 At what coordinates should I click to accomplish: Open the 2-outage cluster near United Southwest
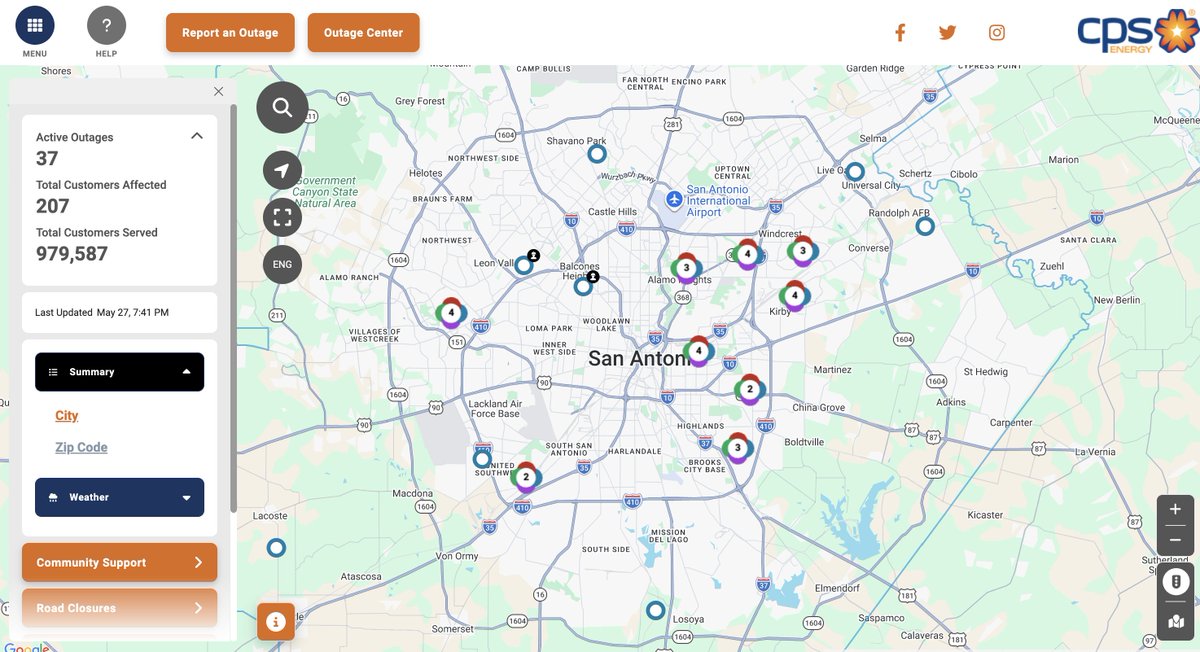[x=526, y=477]
